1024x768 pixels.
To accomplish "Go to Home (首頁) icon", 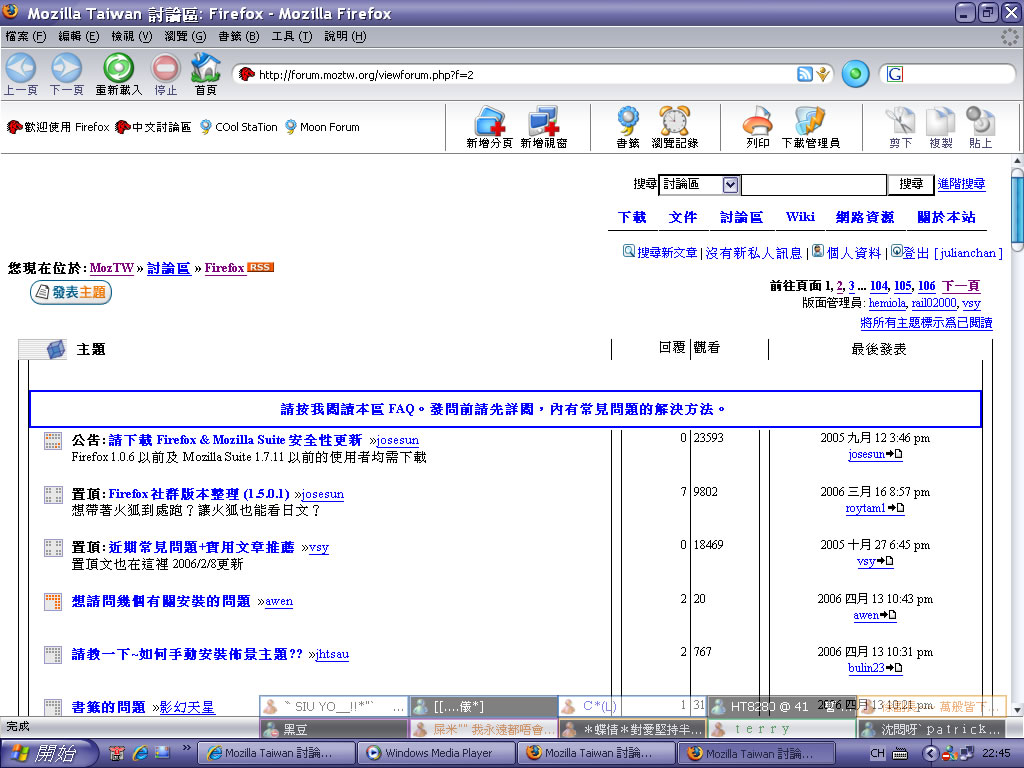I will coord(206,68).
